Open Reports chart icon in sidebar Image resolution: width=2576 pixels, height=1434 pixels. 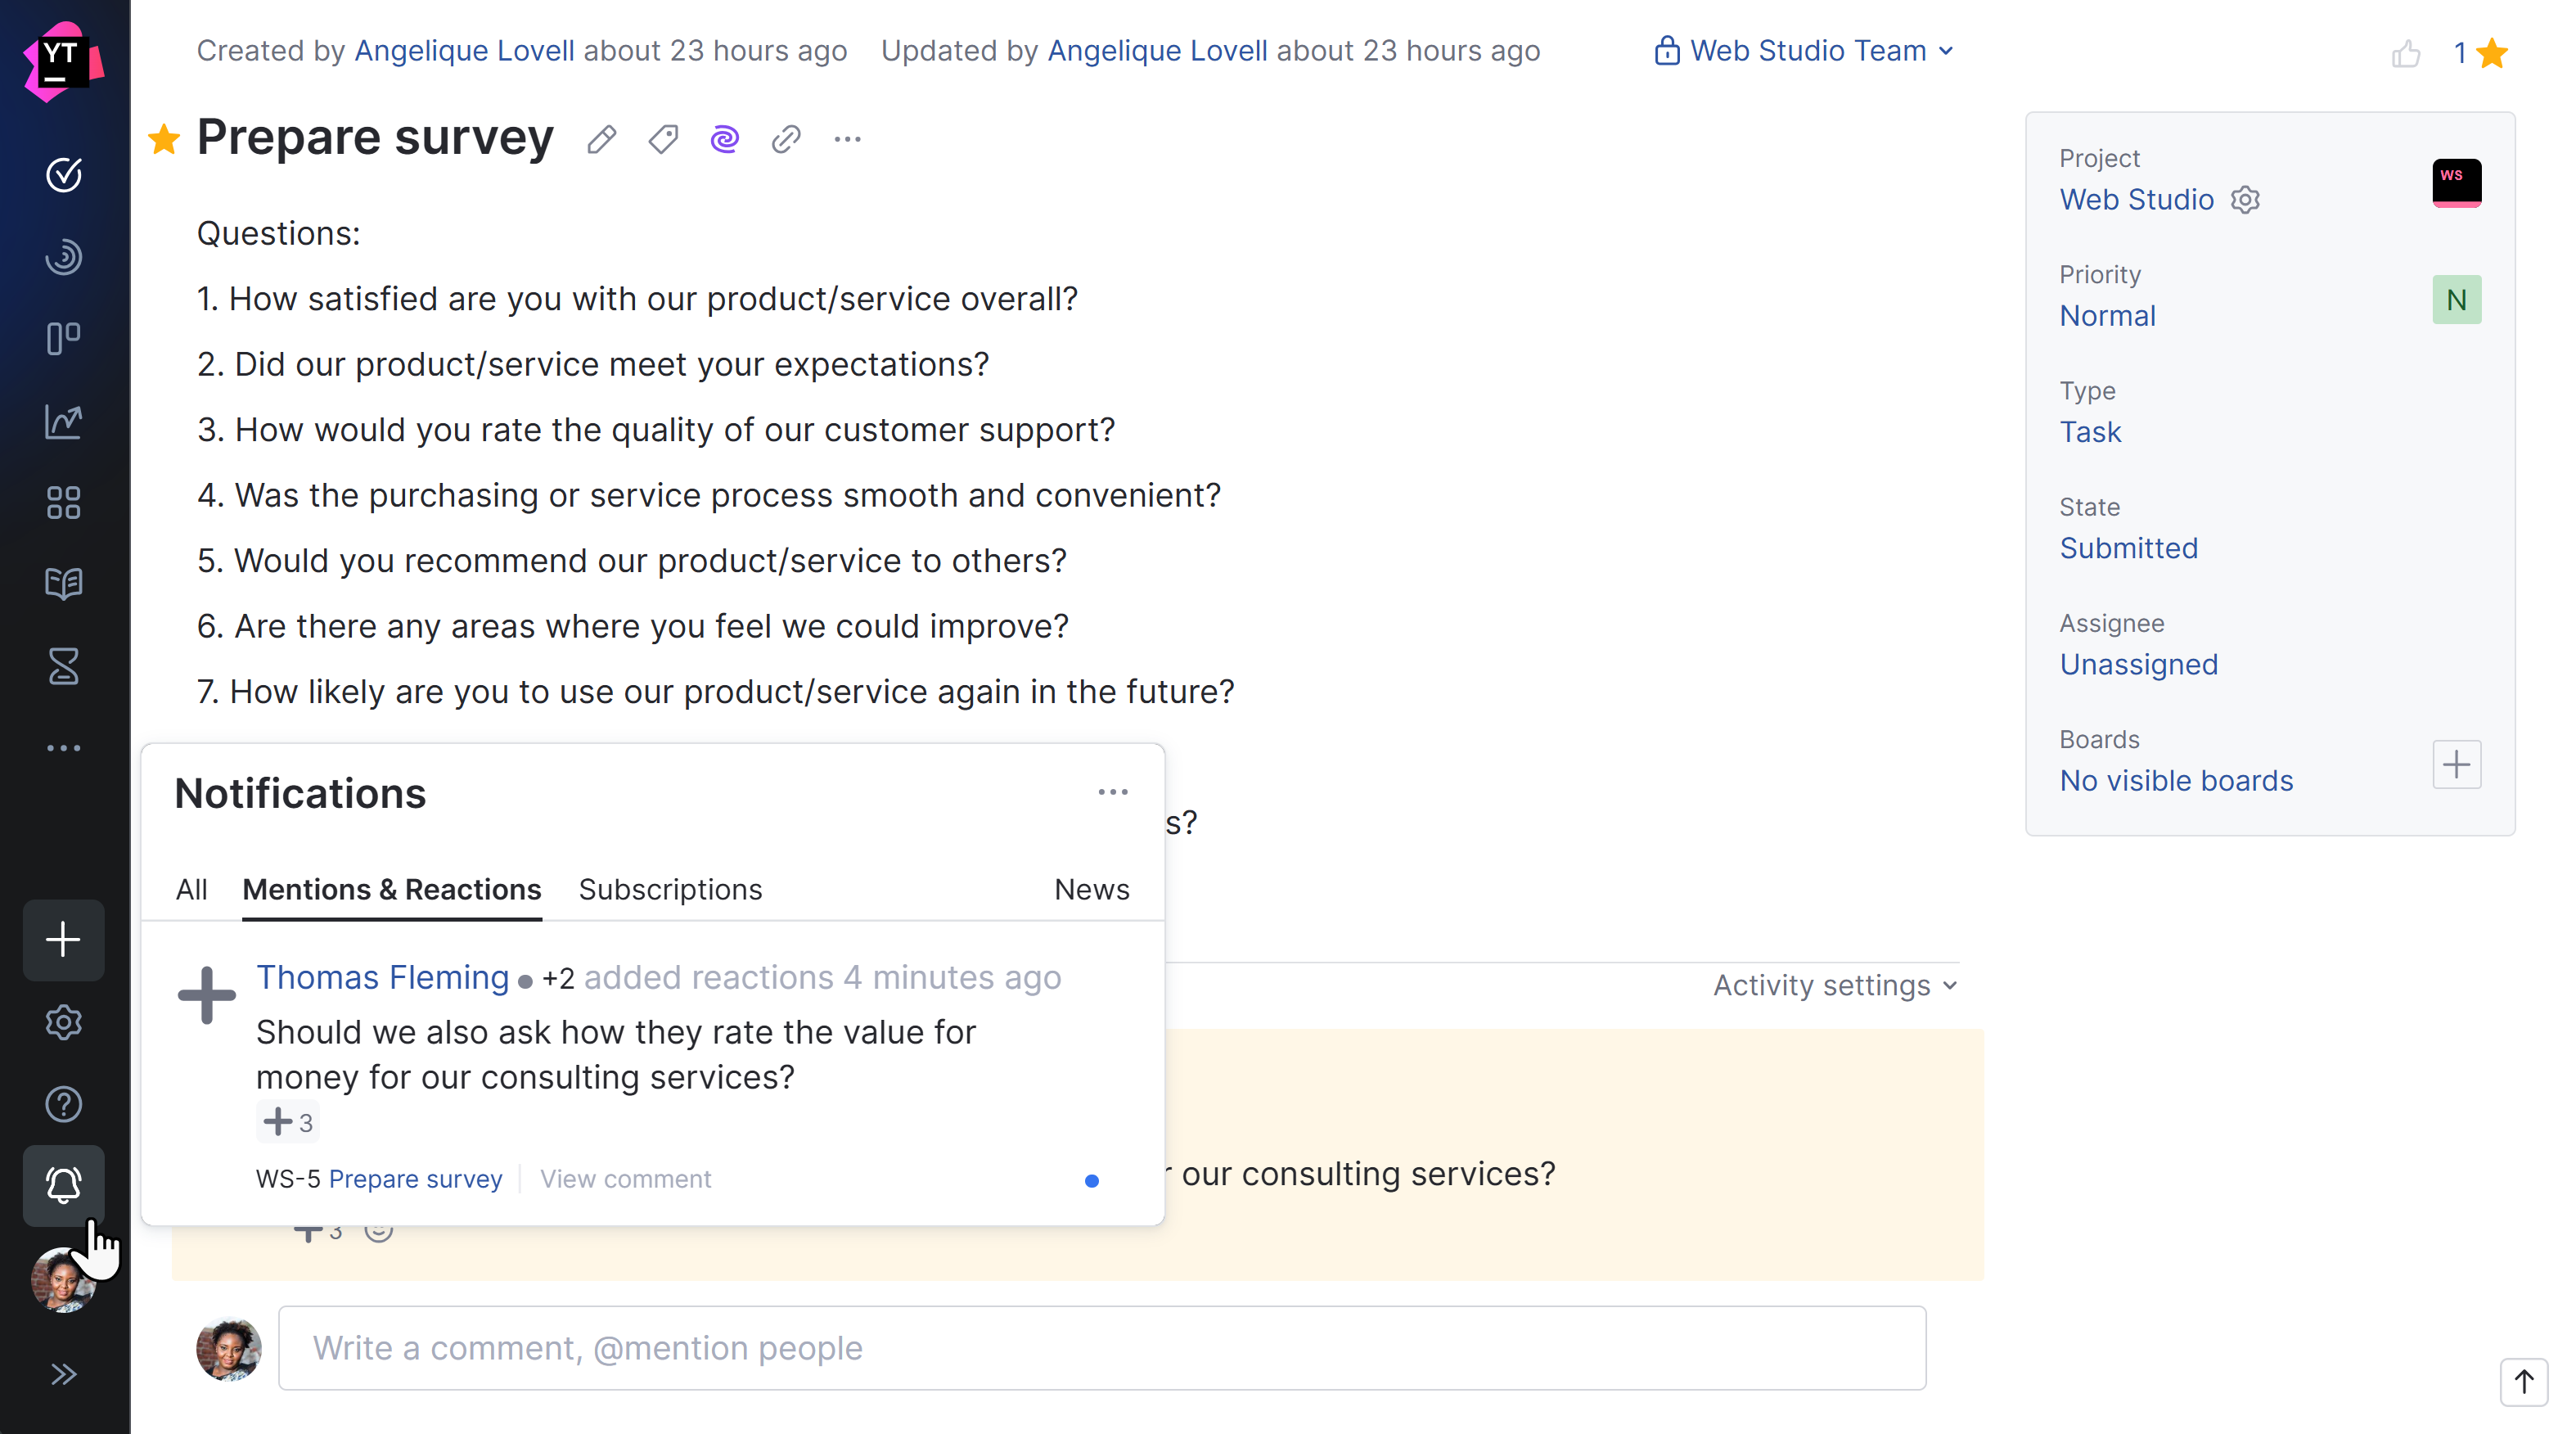[64, 421]
